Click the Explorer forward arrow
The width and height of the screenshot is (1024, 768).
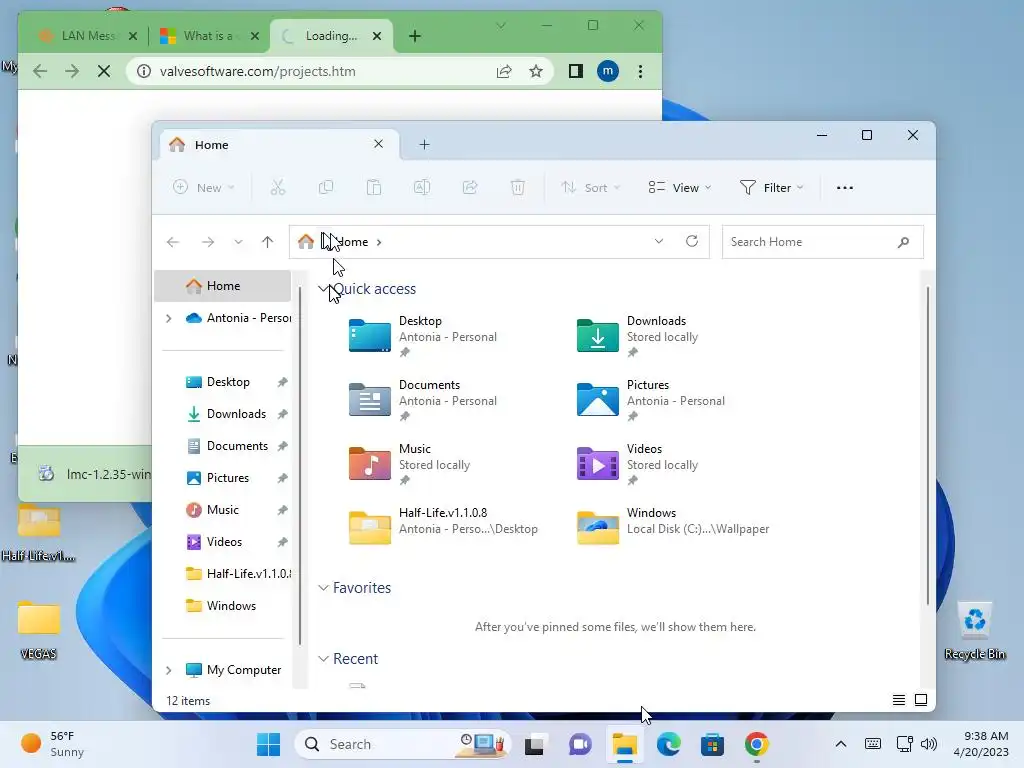(208, 242)
